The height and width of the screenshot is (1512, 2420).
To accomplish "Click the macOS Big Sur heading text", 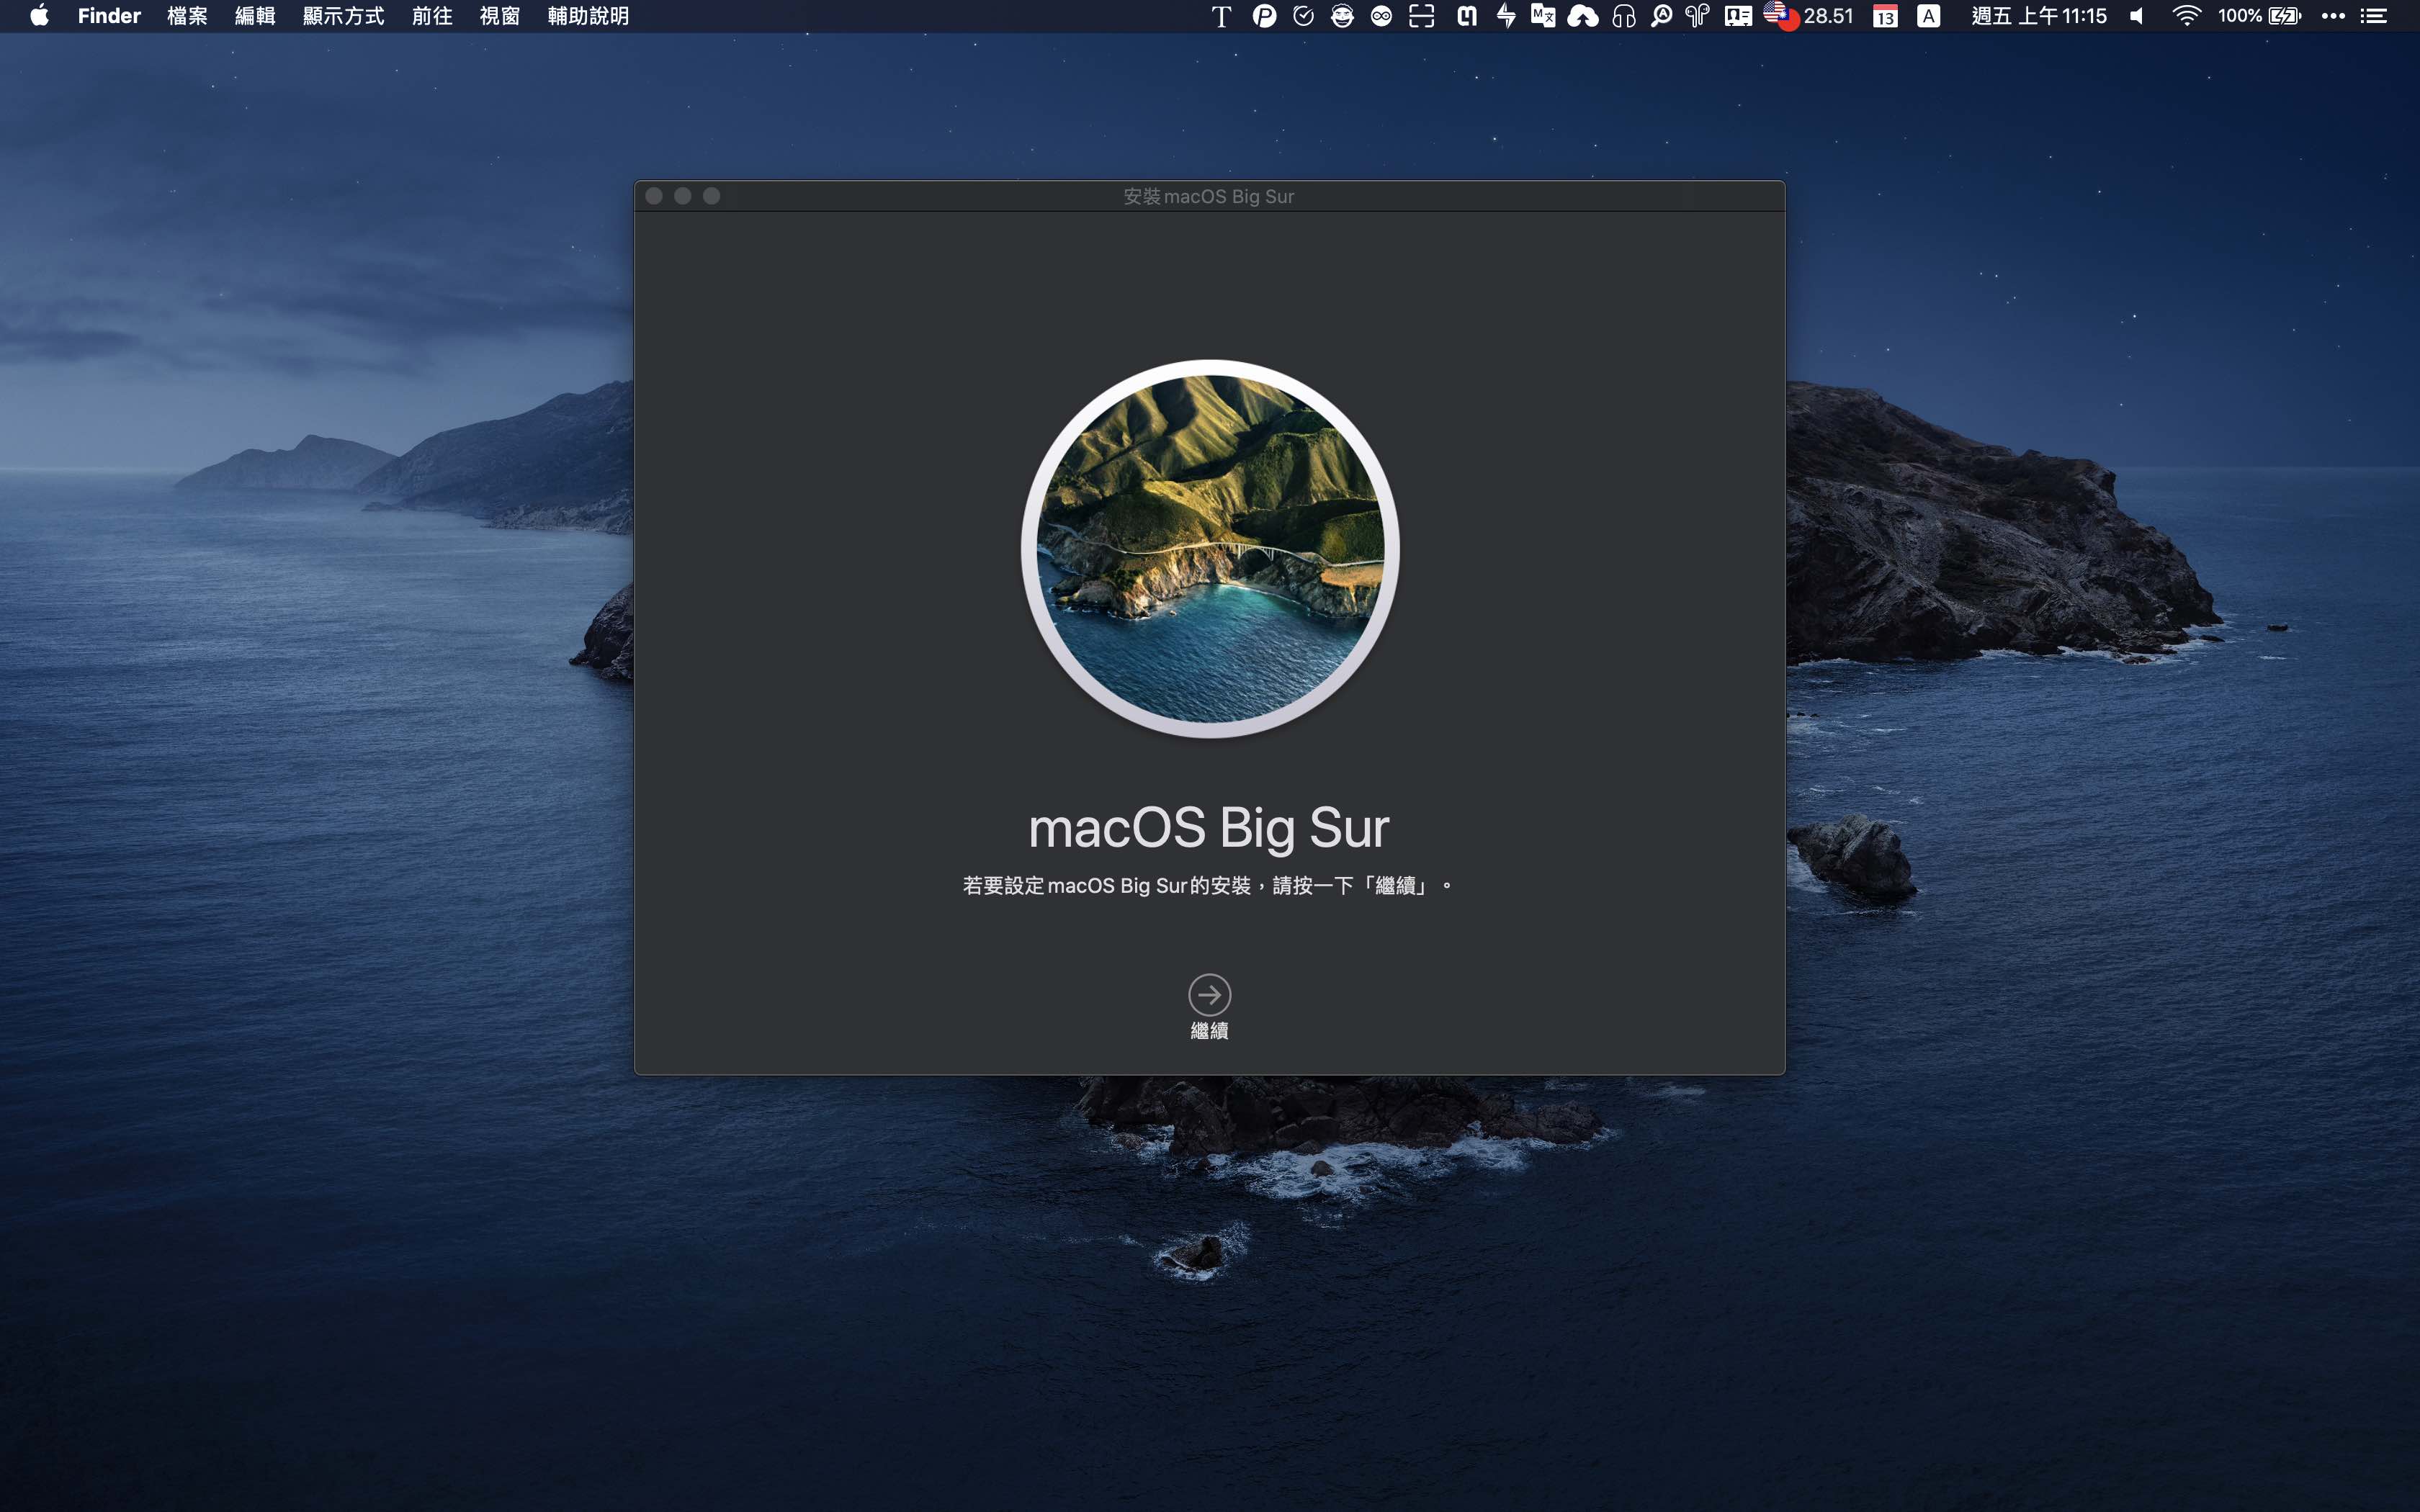I will 1209,829.
